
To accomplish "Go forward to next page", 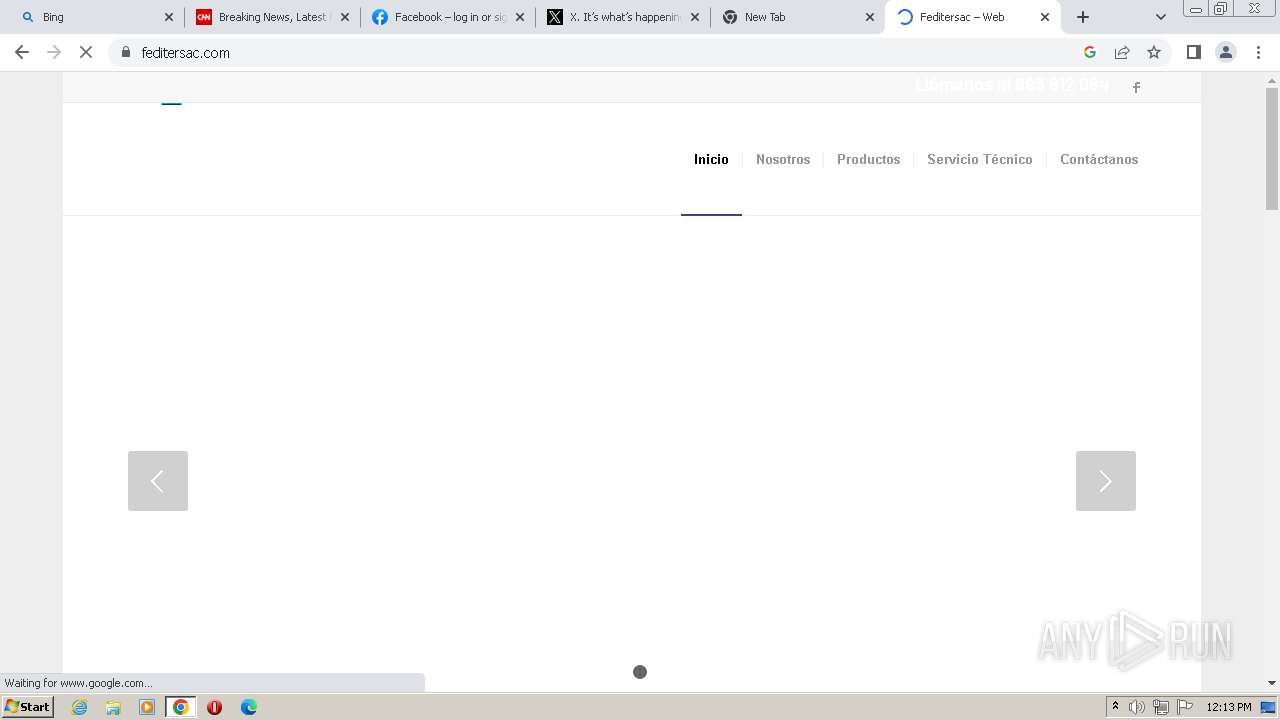I will pyautogui.click(x=54, y=52).
